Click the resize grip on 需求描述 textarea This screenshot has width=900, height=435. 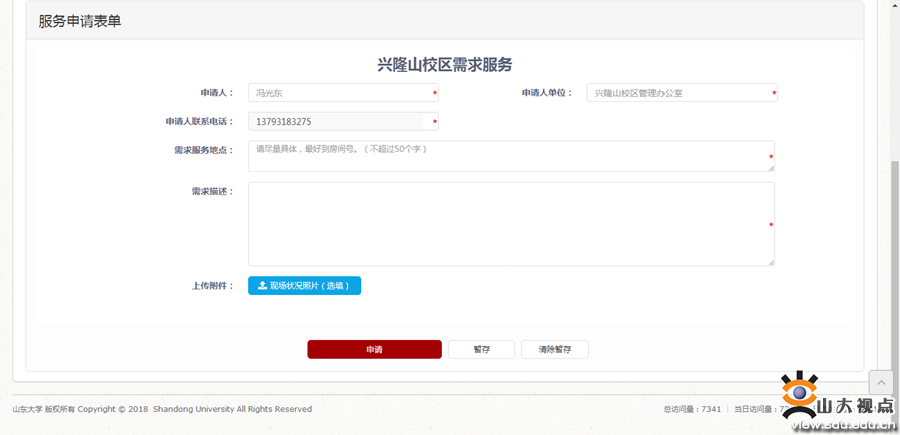coord(771,262)
